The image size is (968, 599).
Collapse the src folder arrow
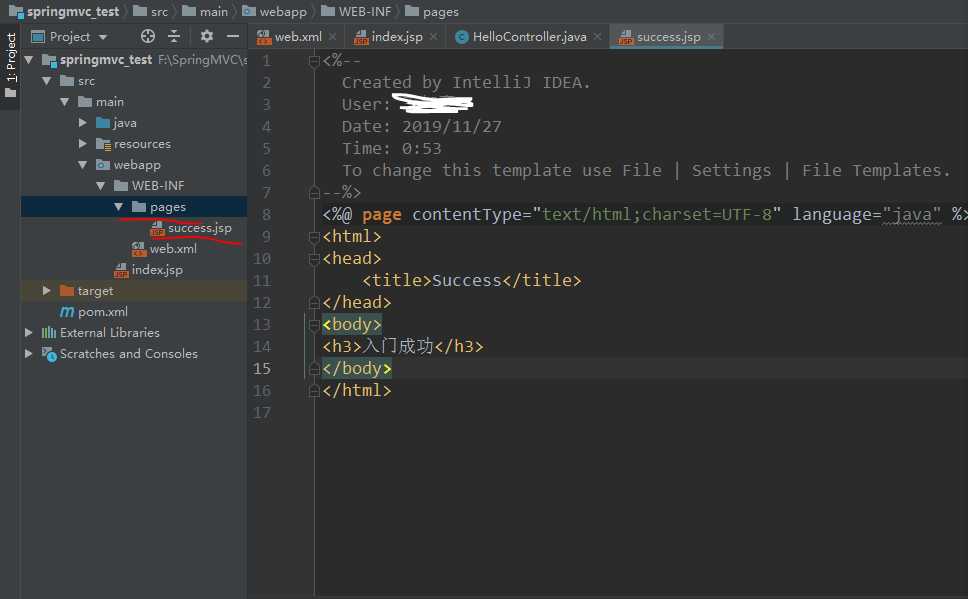[x=46, y=81]
